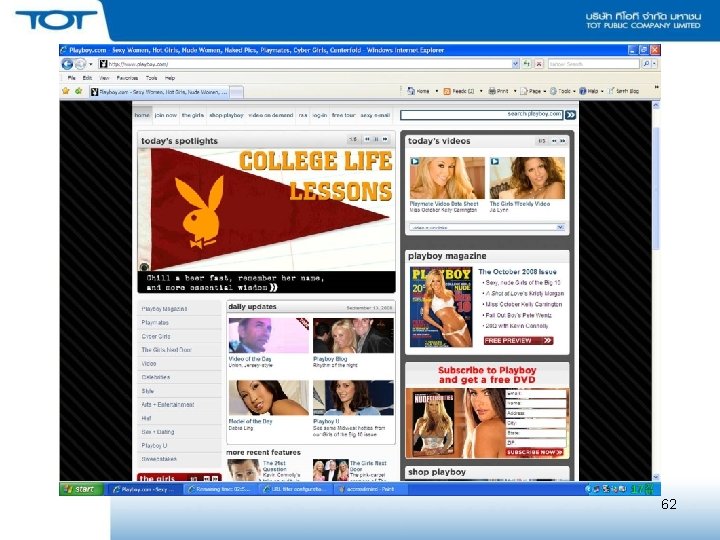Image resolution: width=720 pixels, height=540 pixels.
Task: Open the Home button dropdown arrow
Action: (x=437, y=91)
